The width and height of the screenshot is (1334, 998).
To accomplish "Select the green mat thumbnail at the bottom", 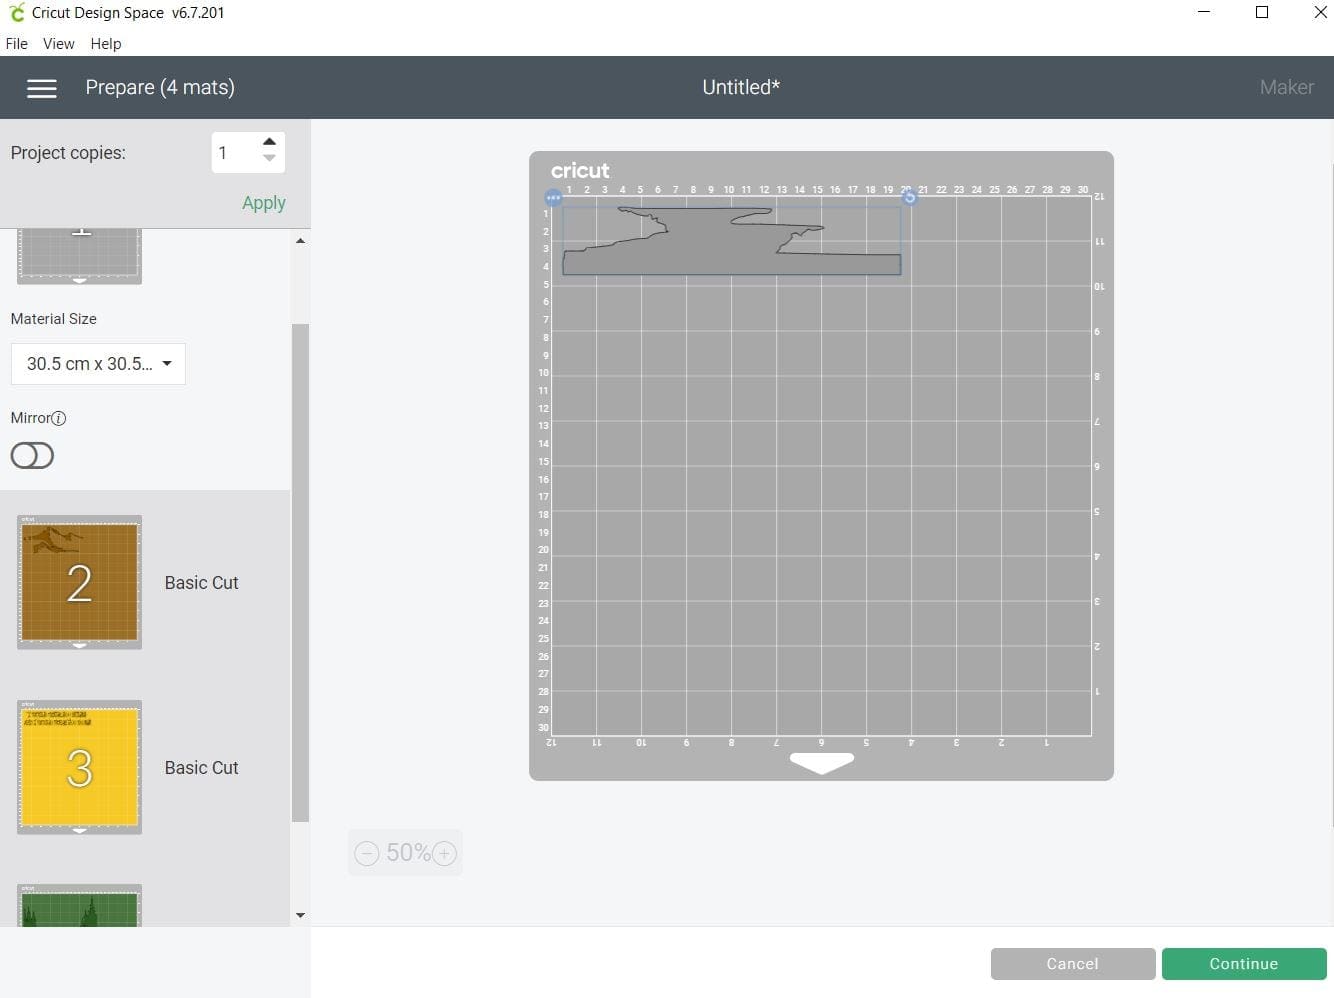I will pos(79,905).
